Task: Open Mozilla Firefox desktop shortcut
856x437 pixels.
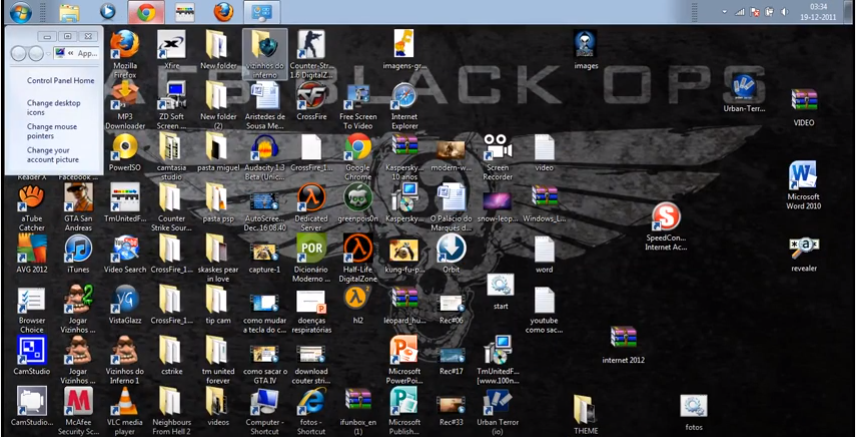Action: point(124,54)
